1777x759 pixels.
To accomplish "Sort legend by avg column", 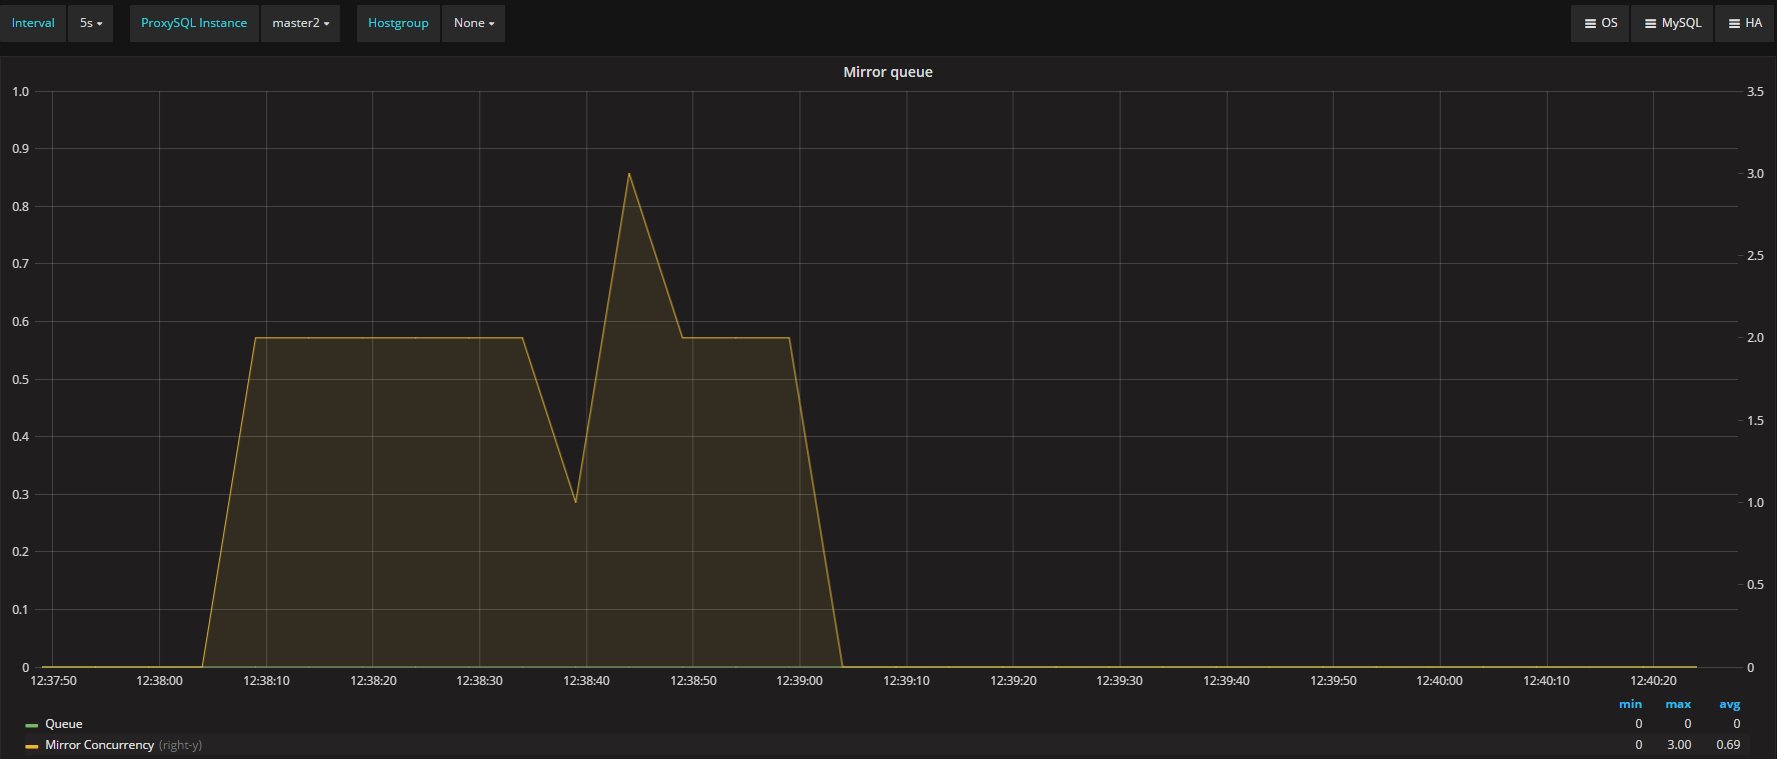I will 1729,704.
